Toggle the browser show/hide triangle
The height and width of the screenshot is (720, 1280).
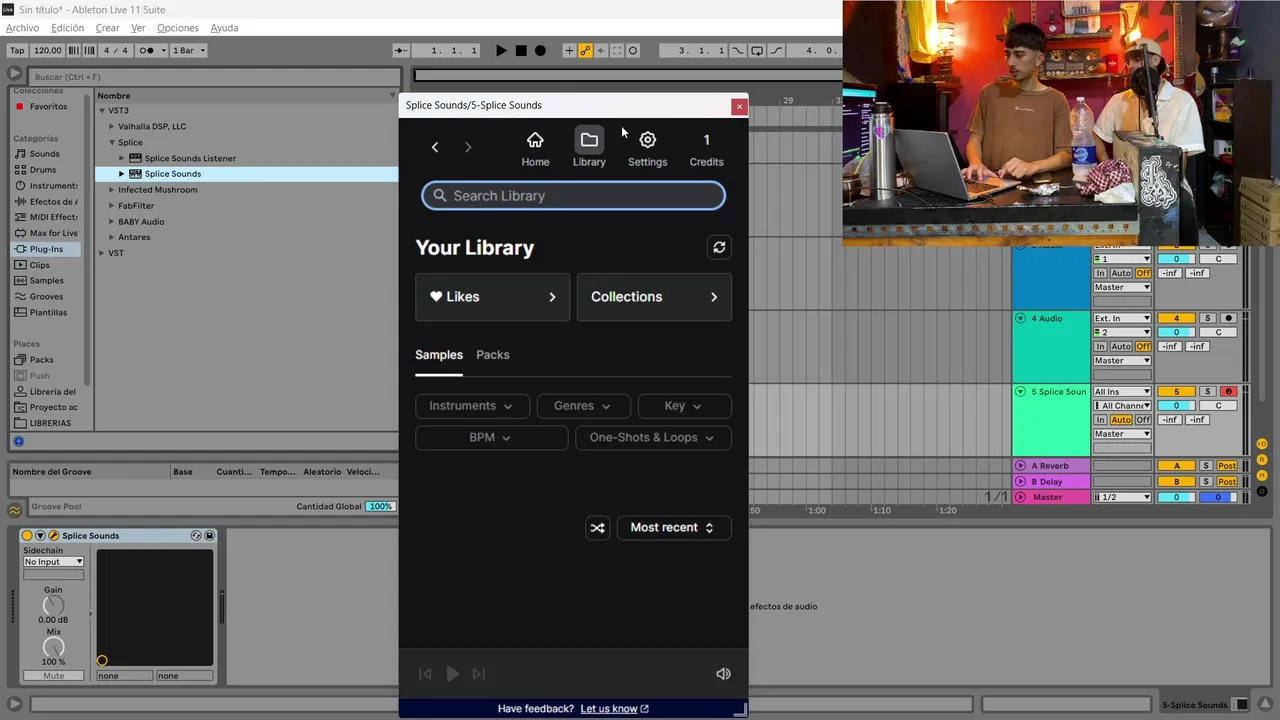[x=14, y=74]
